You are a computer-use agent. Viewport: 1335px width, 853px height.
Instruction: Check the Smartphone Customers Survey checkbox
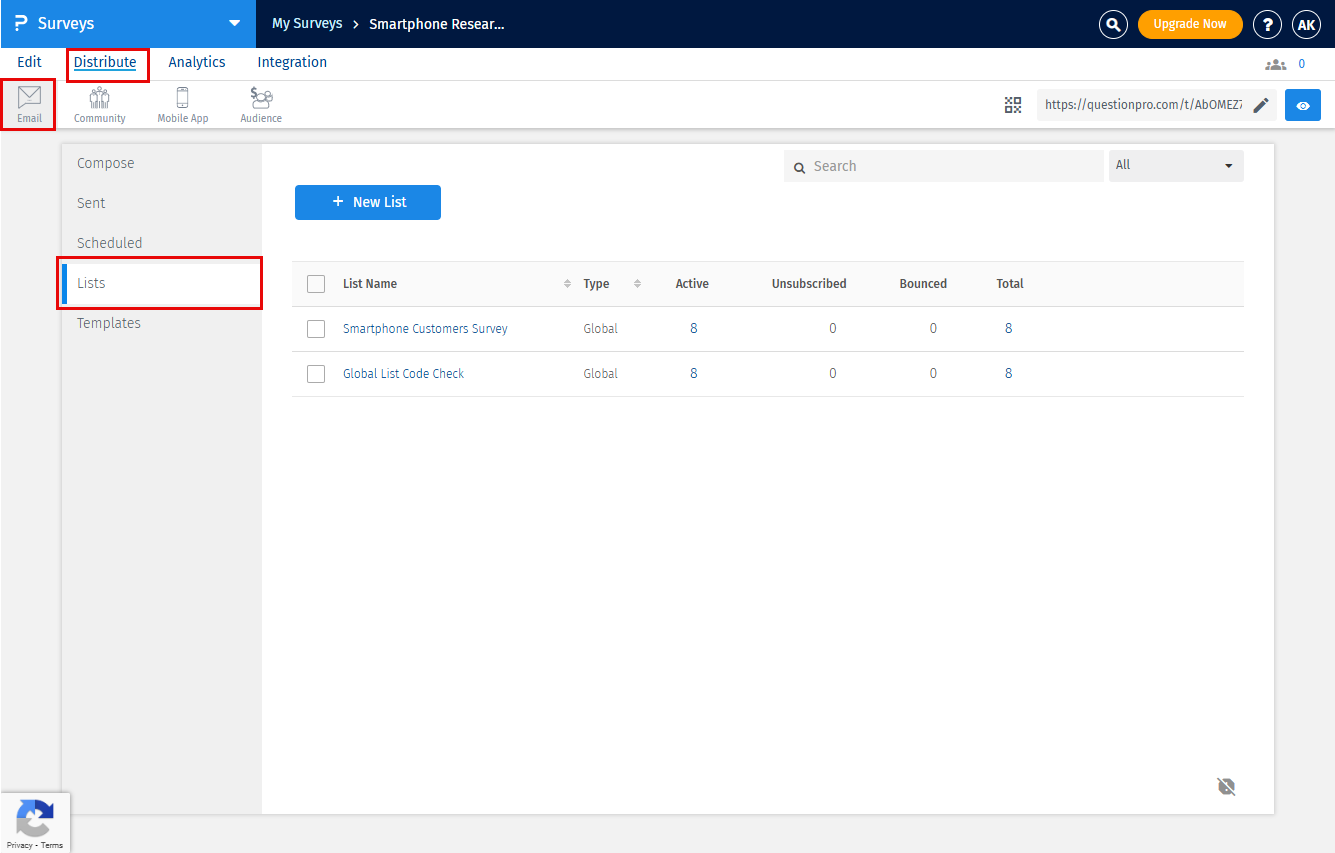pos(316,329)
